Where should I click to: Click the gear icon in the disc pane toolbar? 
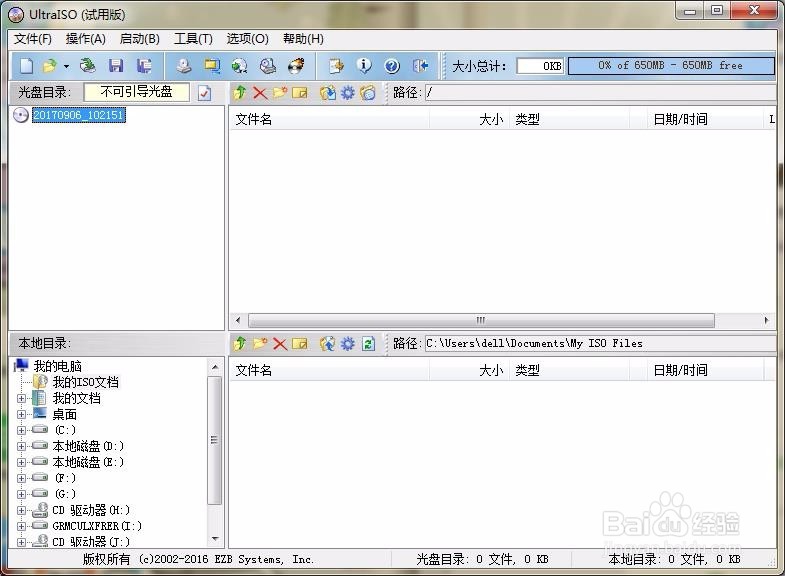click(347, 93)
